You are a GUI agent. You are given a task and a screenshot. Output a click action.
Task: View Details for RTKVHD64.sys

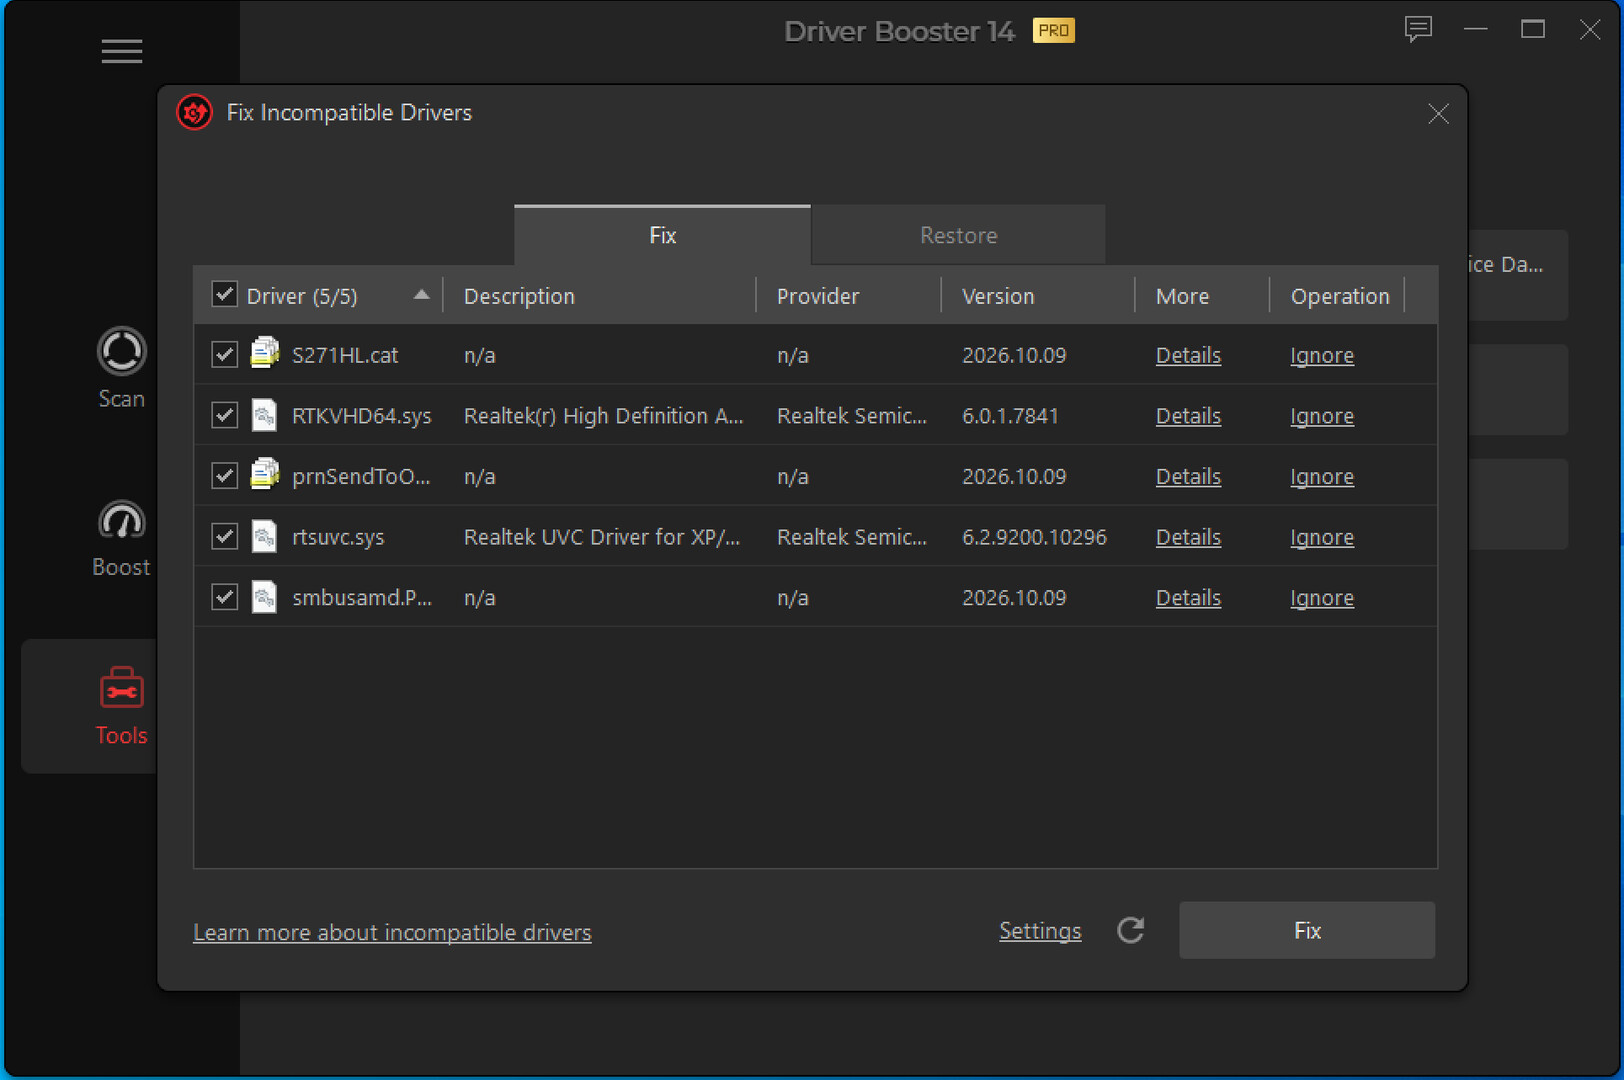pyautogui.click(x=1188, y=416)
